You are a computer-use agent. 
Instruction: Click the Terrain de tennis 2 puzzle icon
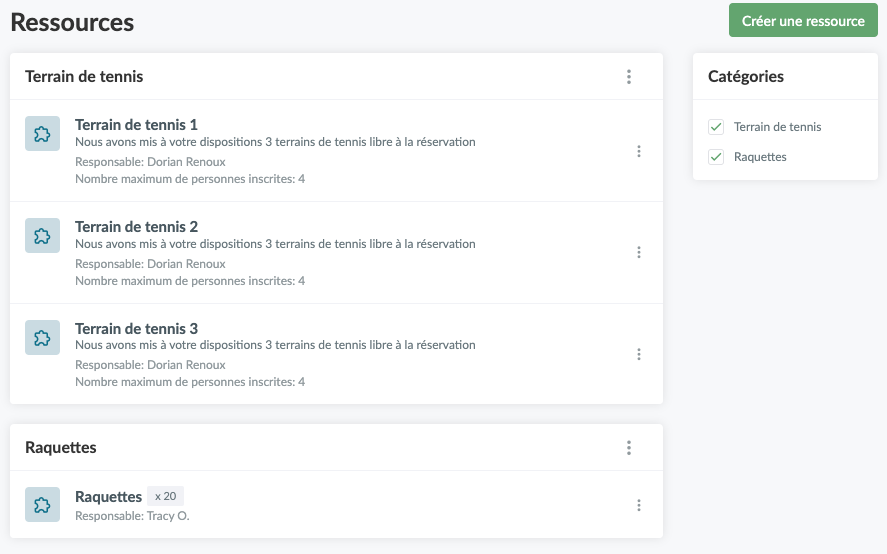(x=42, y=235)
